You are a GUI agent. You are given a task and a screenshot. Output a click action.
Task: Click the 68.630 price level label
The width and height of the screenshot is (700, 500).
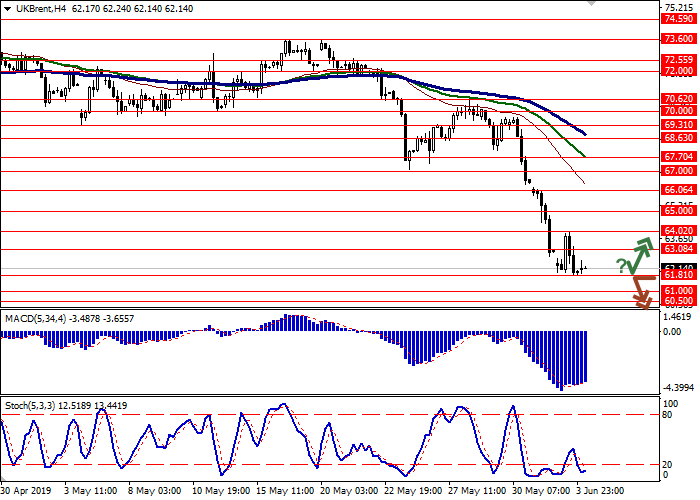coord(678,138)
